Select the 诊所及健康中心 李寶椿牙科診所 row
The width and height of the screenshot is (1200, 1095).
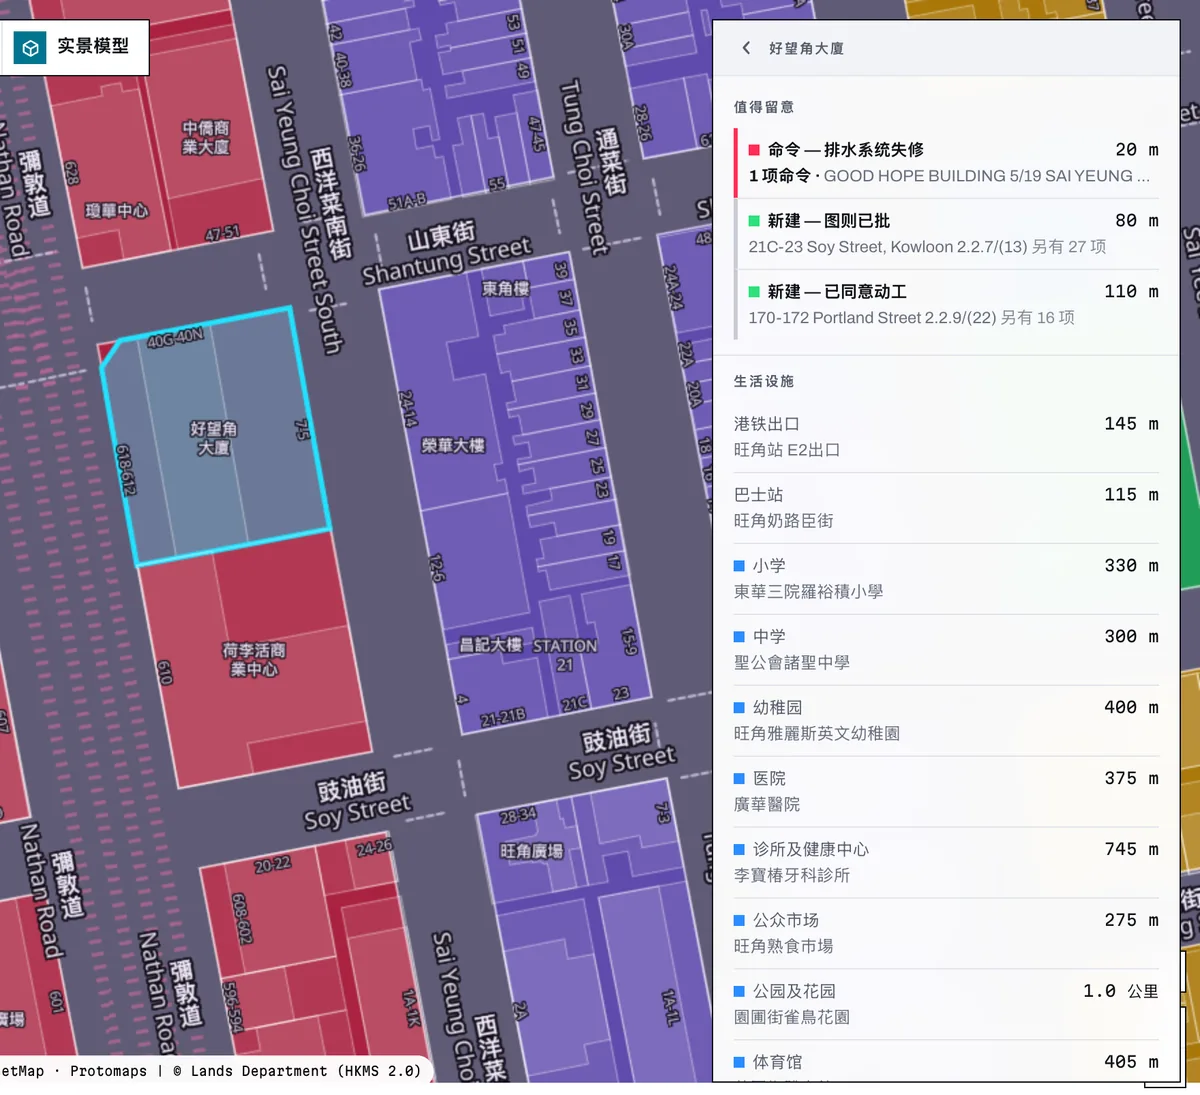coord(946,863)
